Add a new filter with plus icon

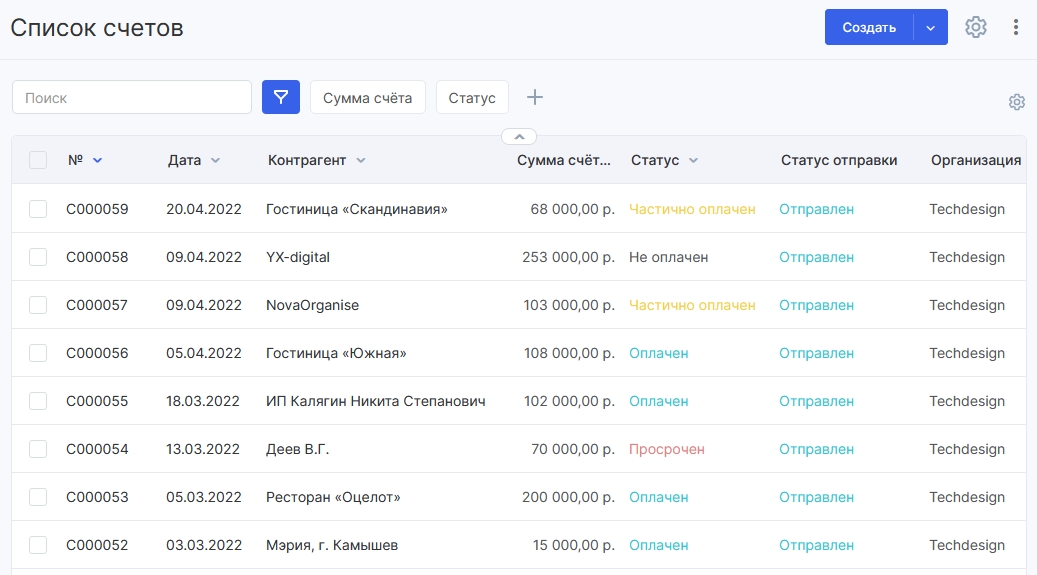coord(534,97)
